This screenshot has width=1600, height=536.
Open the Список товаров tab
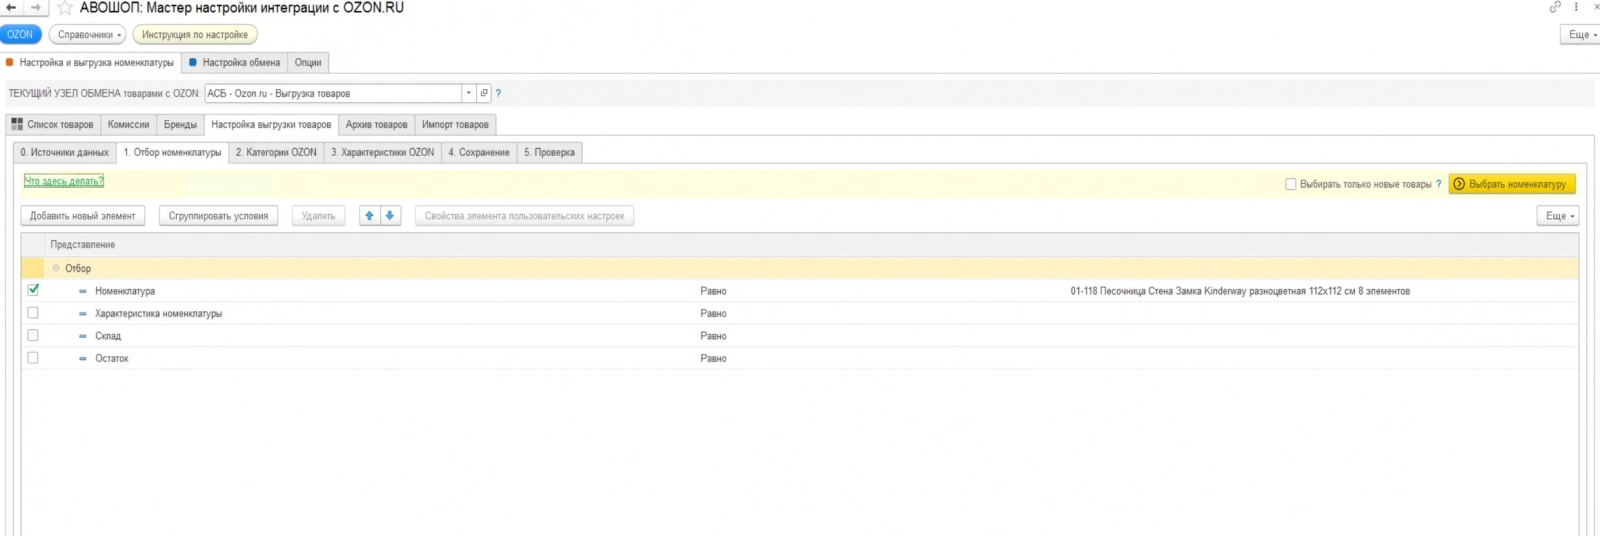pyautogui.click(x=53, y=124)
